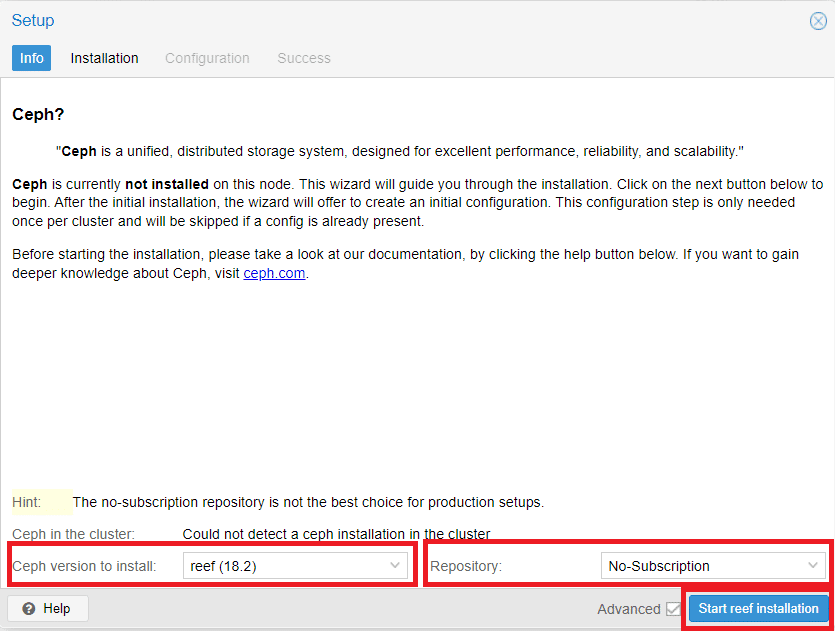Click the 'Repository:' field label
836x631 pixels.
click(466, 566)
